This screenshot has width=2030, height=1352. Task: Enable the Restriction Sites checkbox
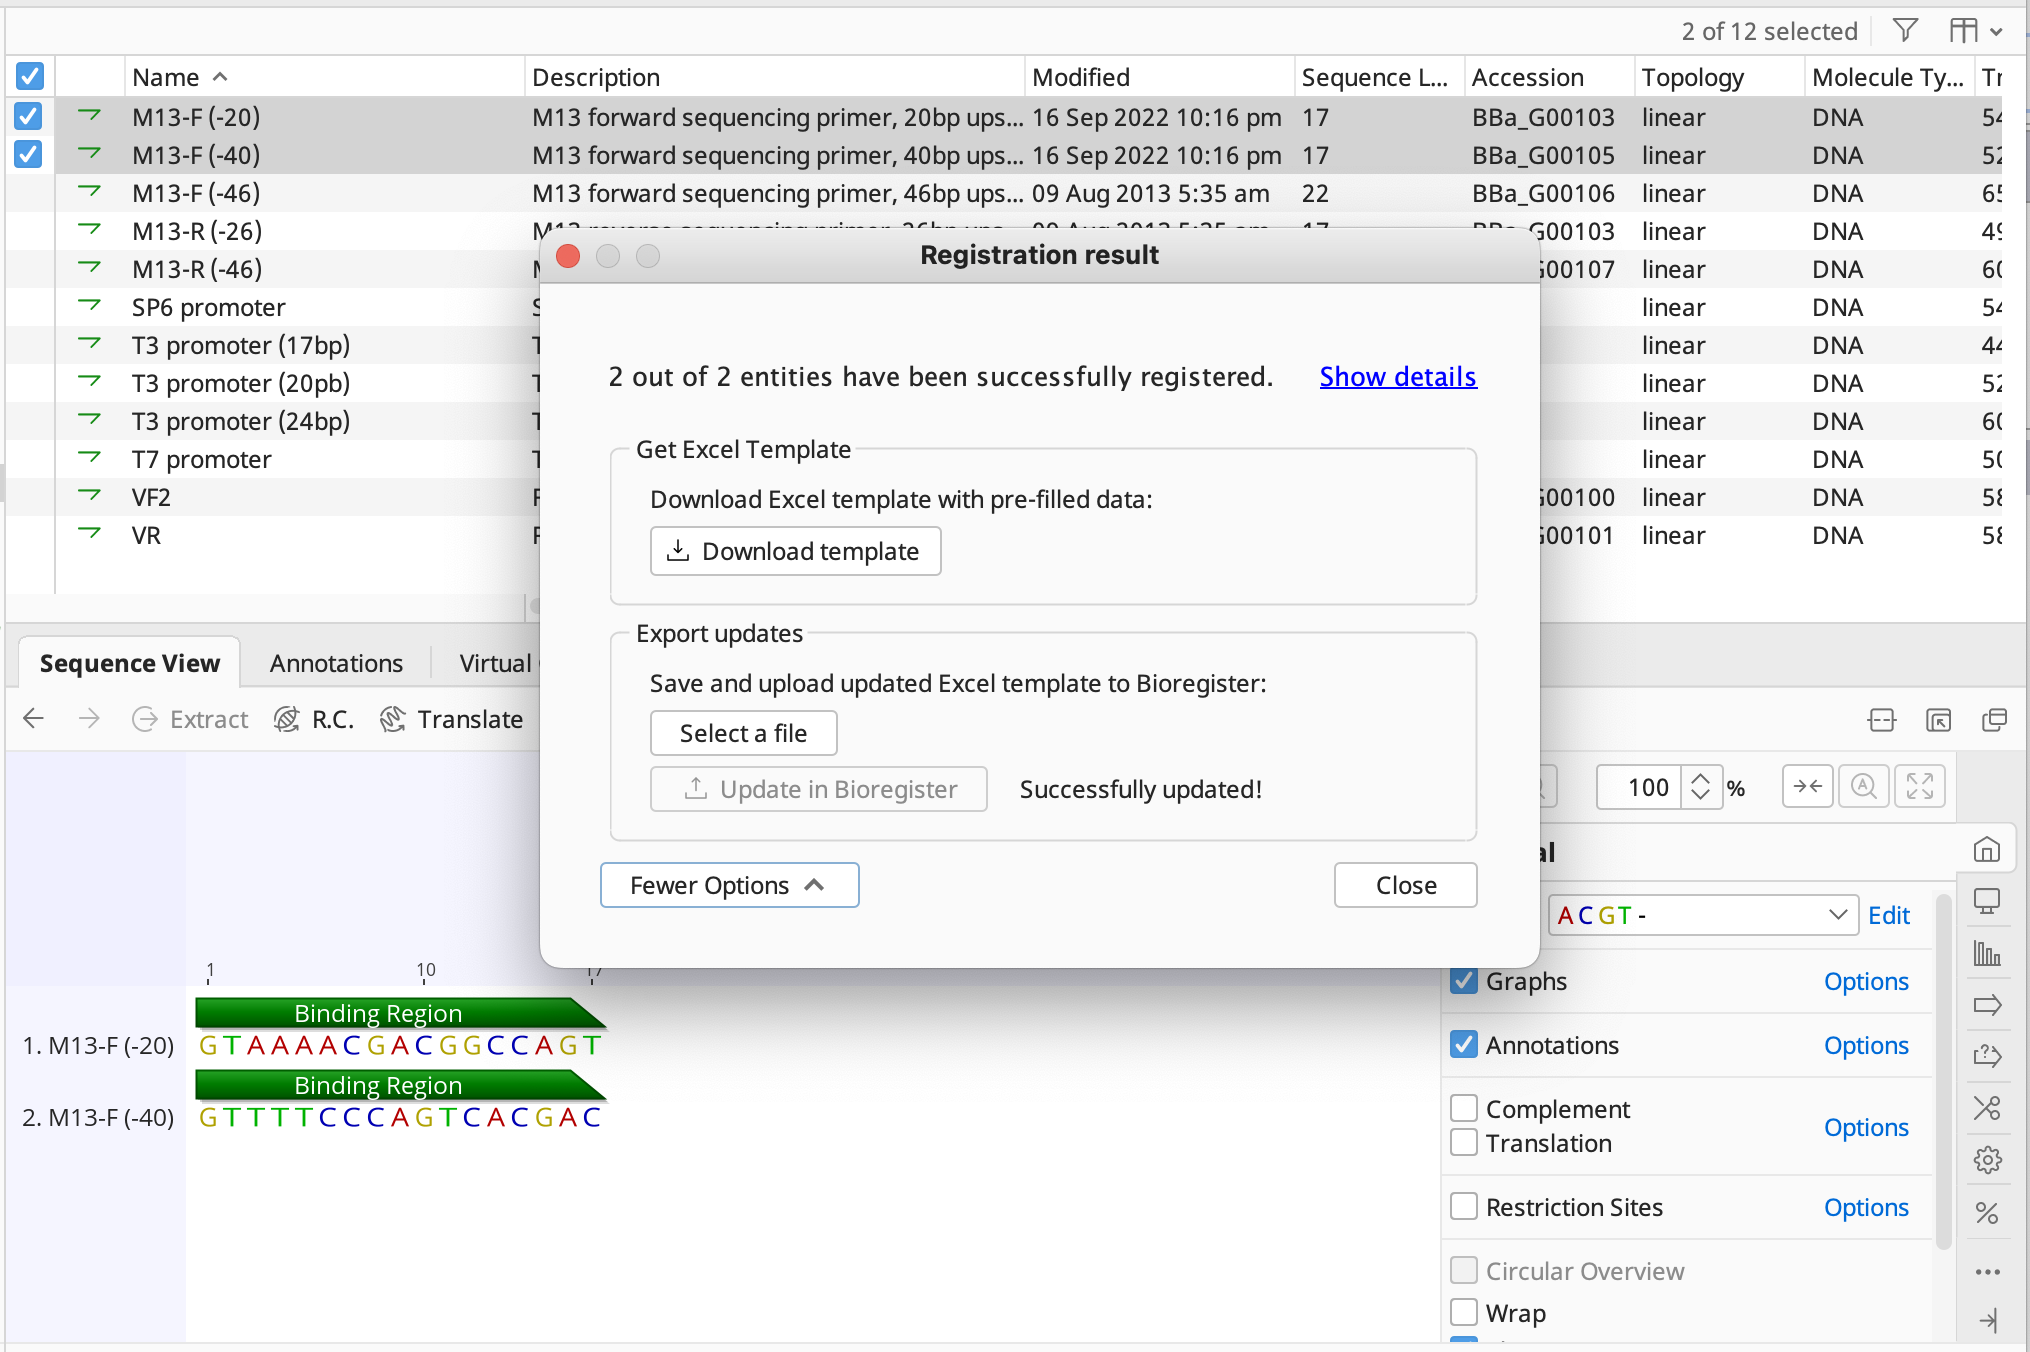click(x=1464, y=1207)
